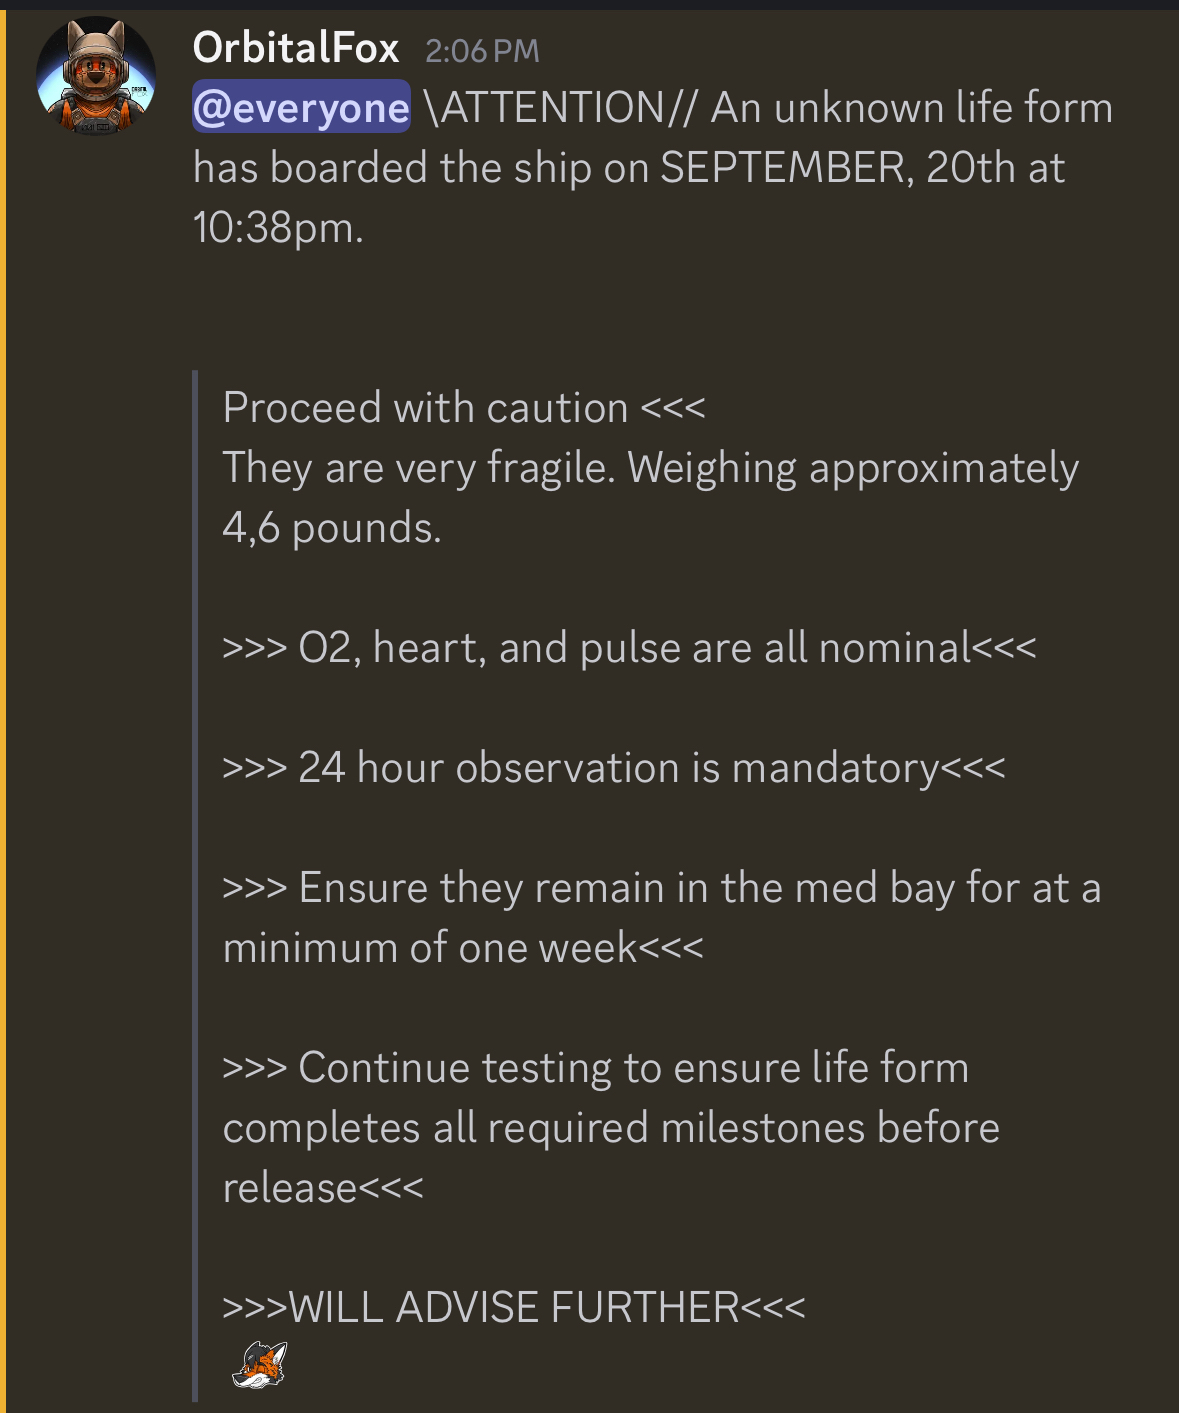Open OrbitalFox's astronaut fox avatar
The height and width of the screenshot is (1413, 1179).
tap(96, 76)
